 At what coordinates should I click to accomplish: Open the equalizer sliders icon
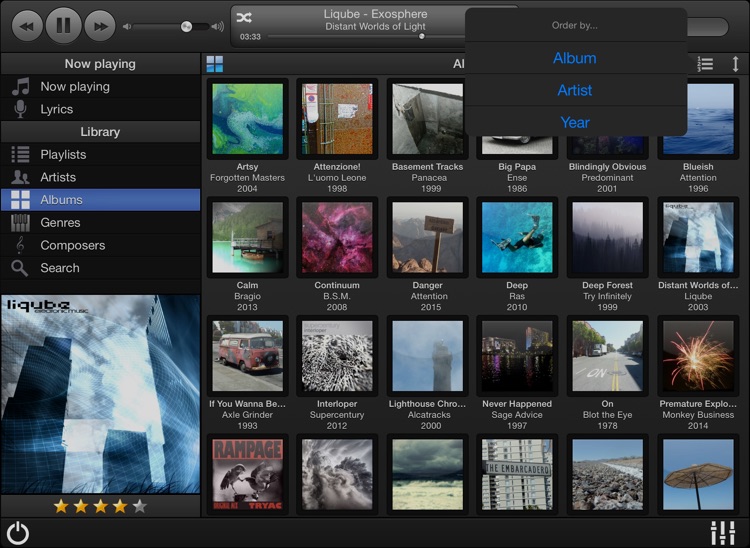[x=723, y=533]
